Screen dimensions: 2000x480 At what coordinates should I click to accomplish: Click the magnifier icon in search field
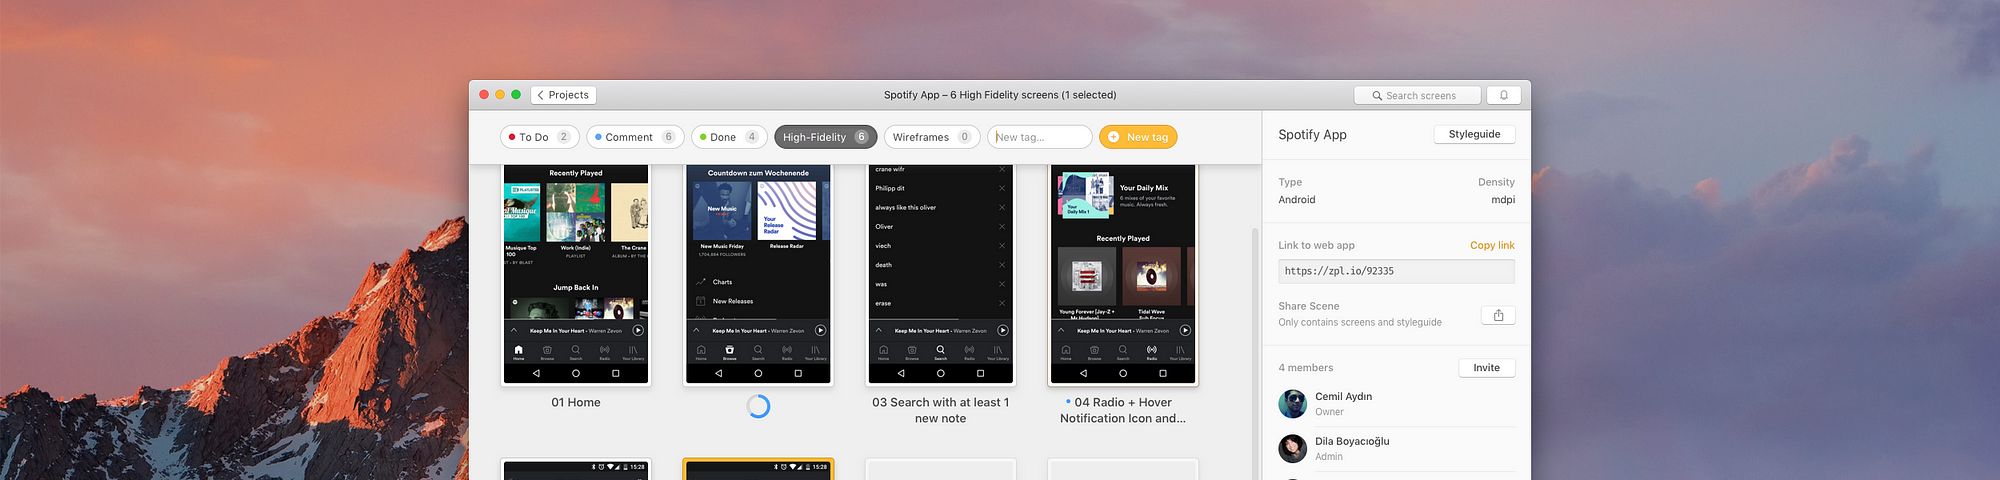(1377, 96)
